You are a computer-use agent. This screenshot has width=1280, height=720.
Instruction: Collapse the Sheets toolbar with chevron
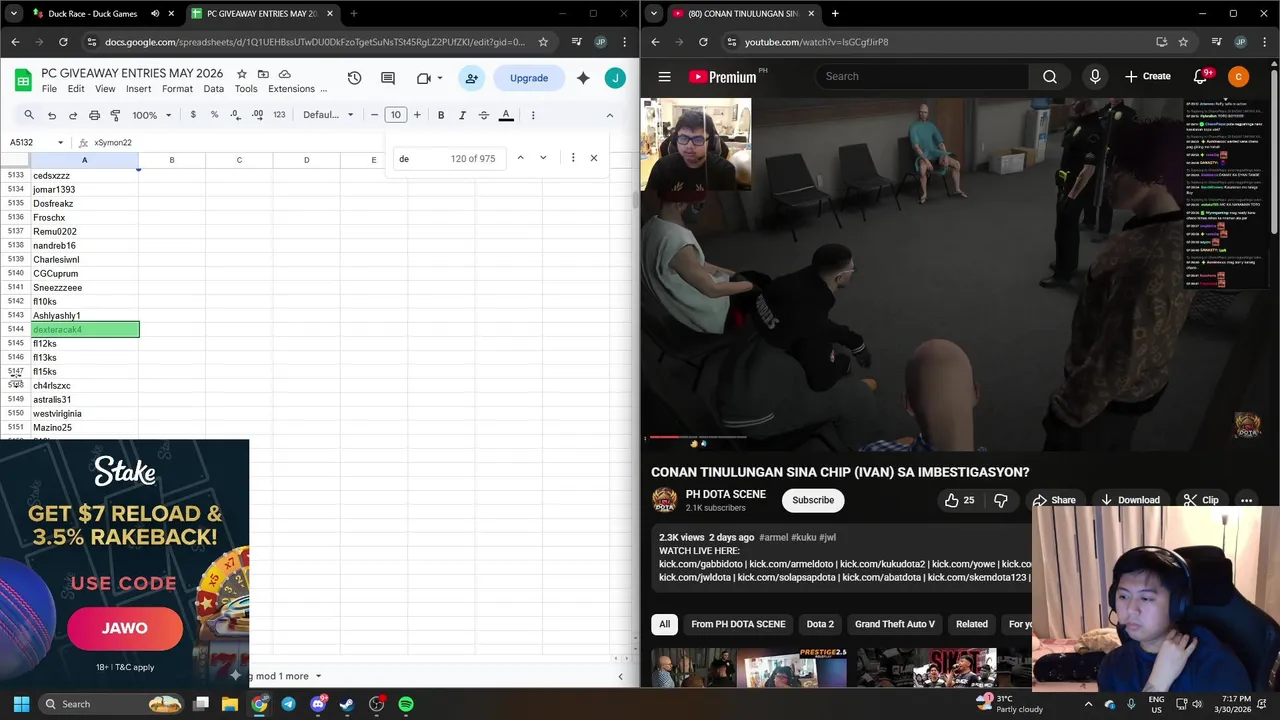tap(610, 115)
